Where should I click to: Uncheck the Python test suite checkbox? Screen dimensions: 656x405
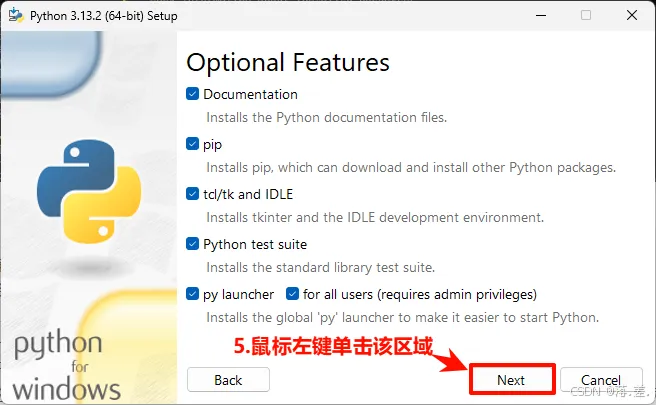pyautogui.click(x=193, y=244)
